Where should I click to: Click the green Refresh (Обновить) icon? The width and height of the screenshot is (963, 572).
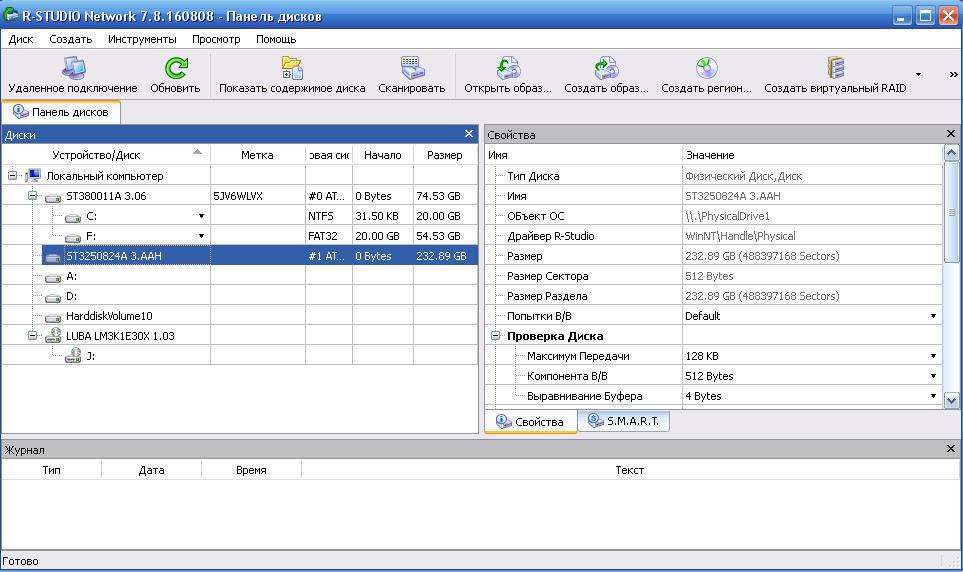(x=175, y=68)
